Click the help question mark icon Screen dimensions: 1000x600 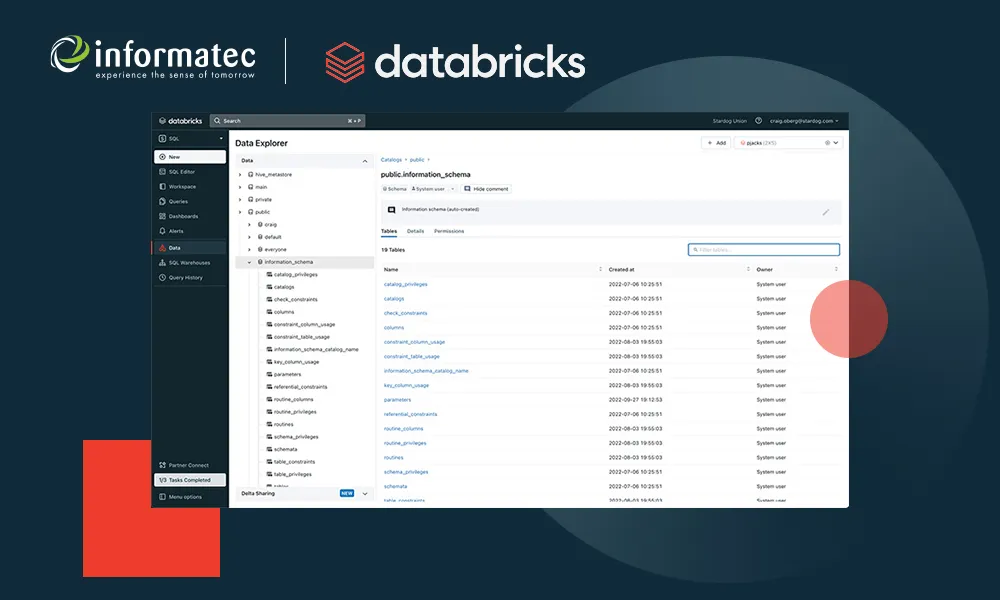[758, 121]
